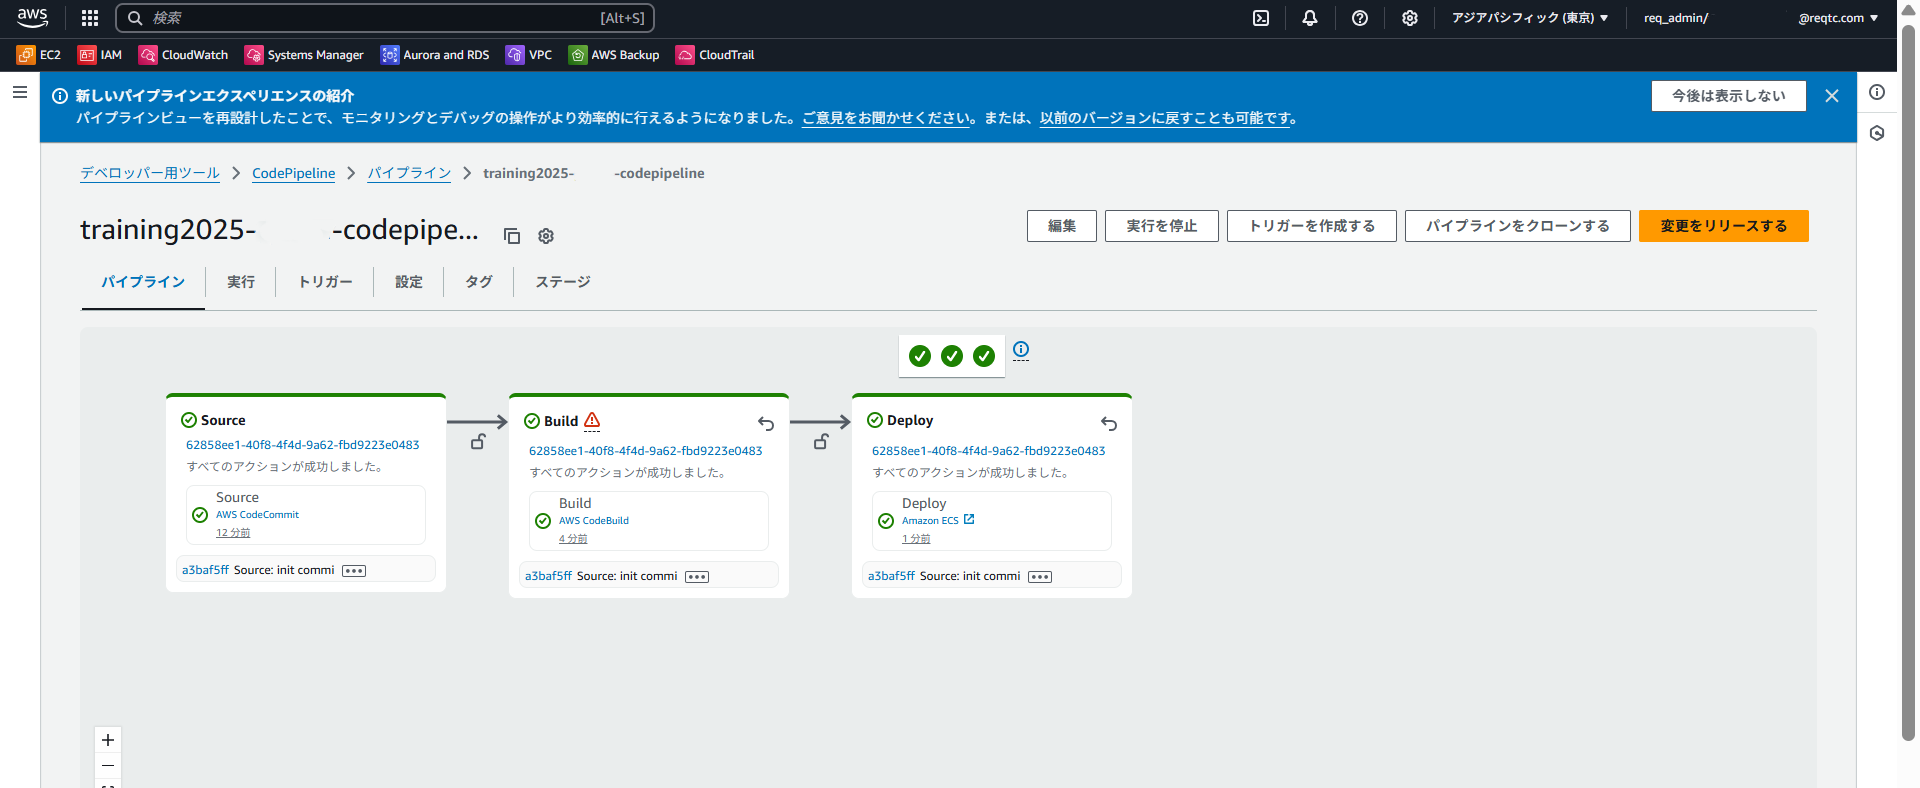The height and width of the screenshot is (788, 1920).
Task: Toggle transition lock between Source and Build
Action: click(x=478, y=441)
